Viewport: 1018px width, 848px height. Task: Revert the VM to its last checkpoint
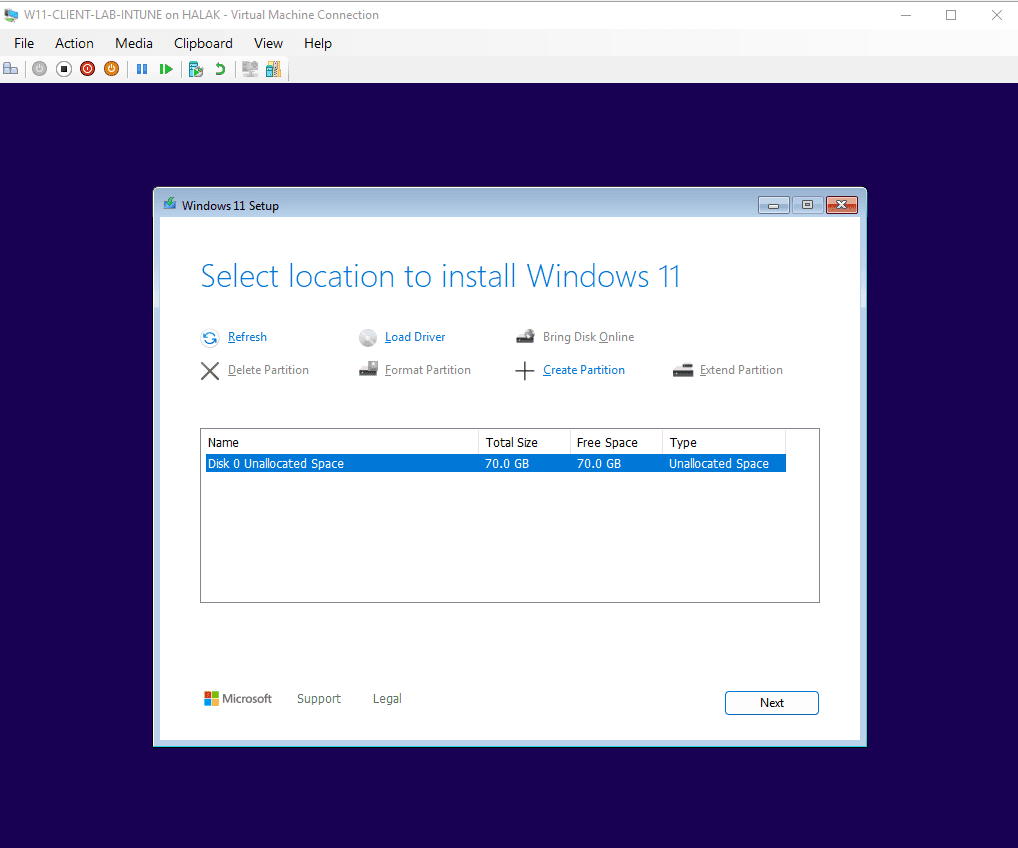click(x=219, y=68)
